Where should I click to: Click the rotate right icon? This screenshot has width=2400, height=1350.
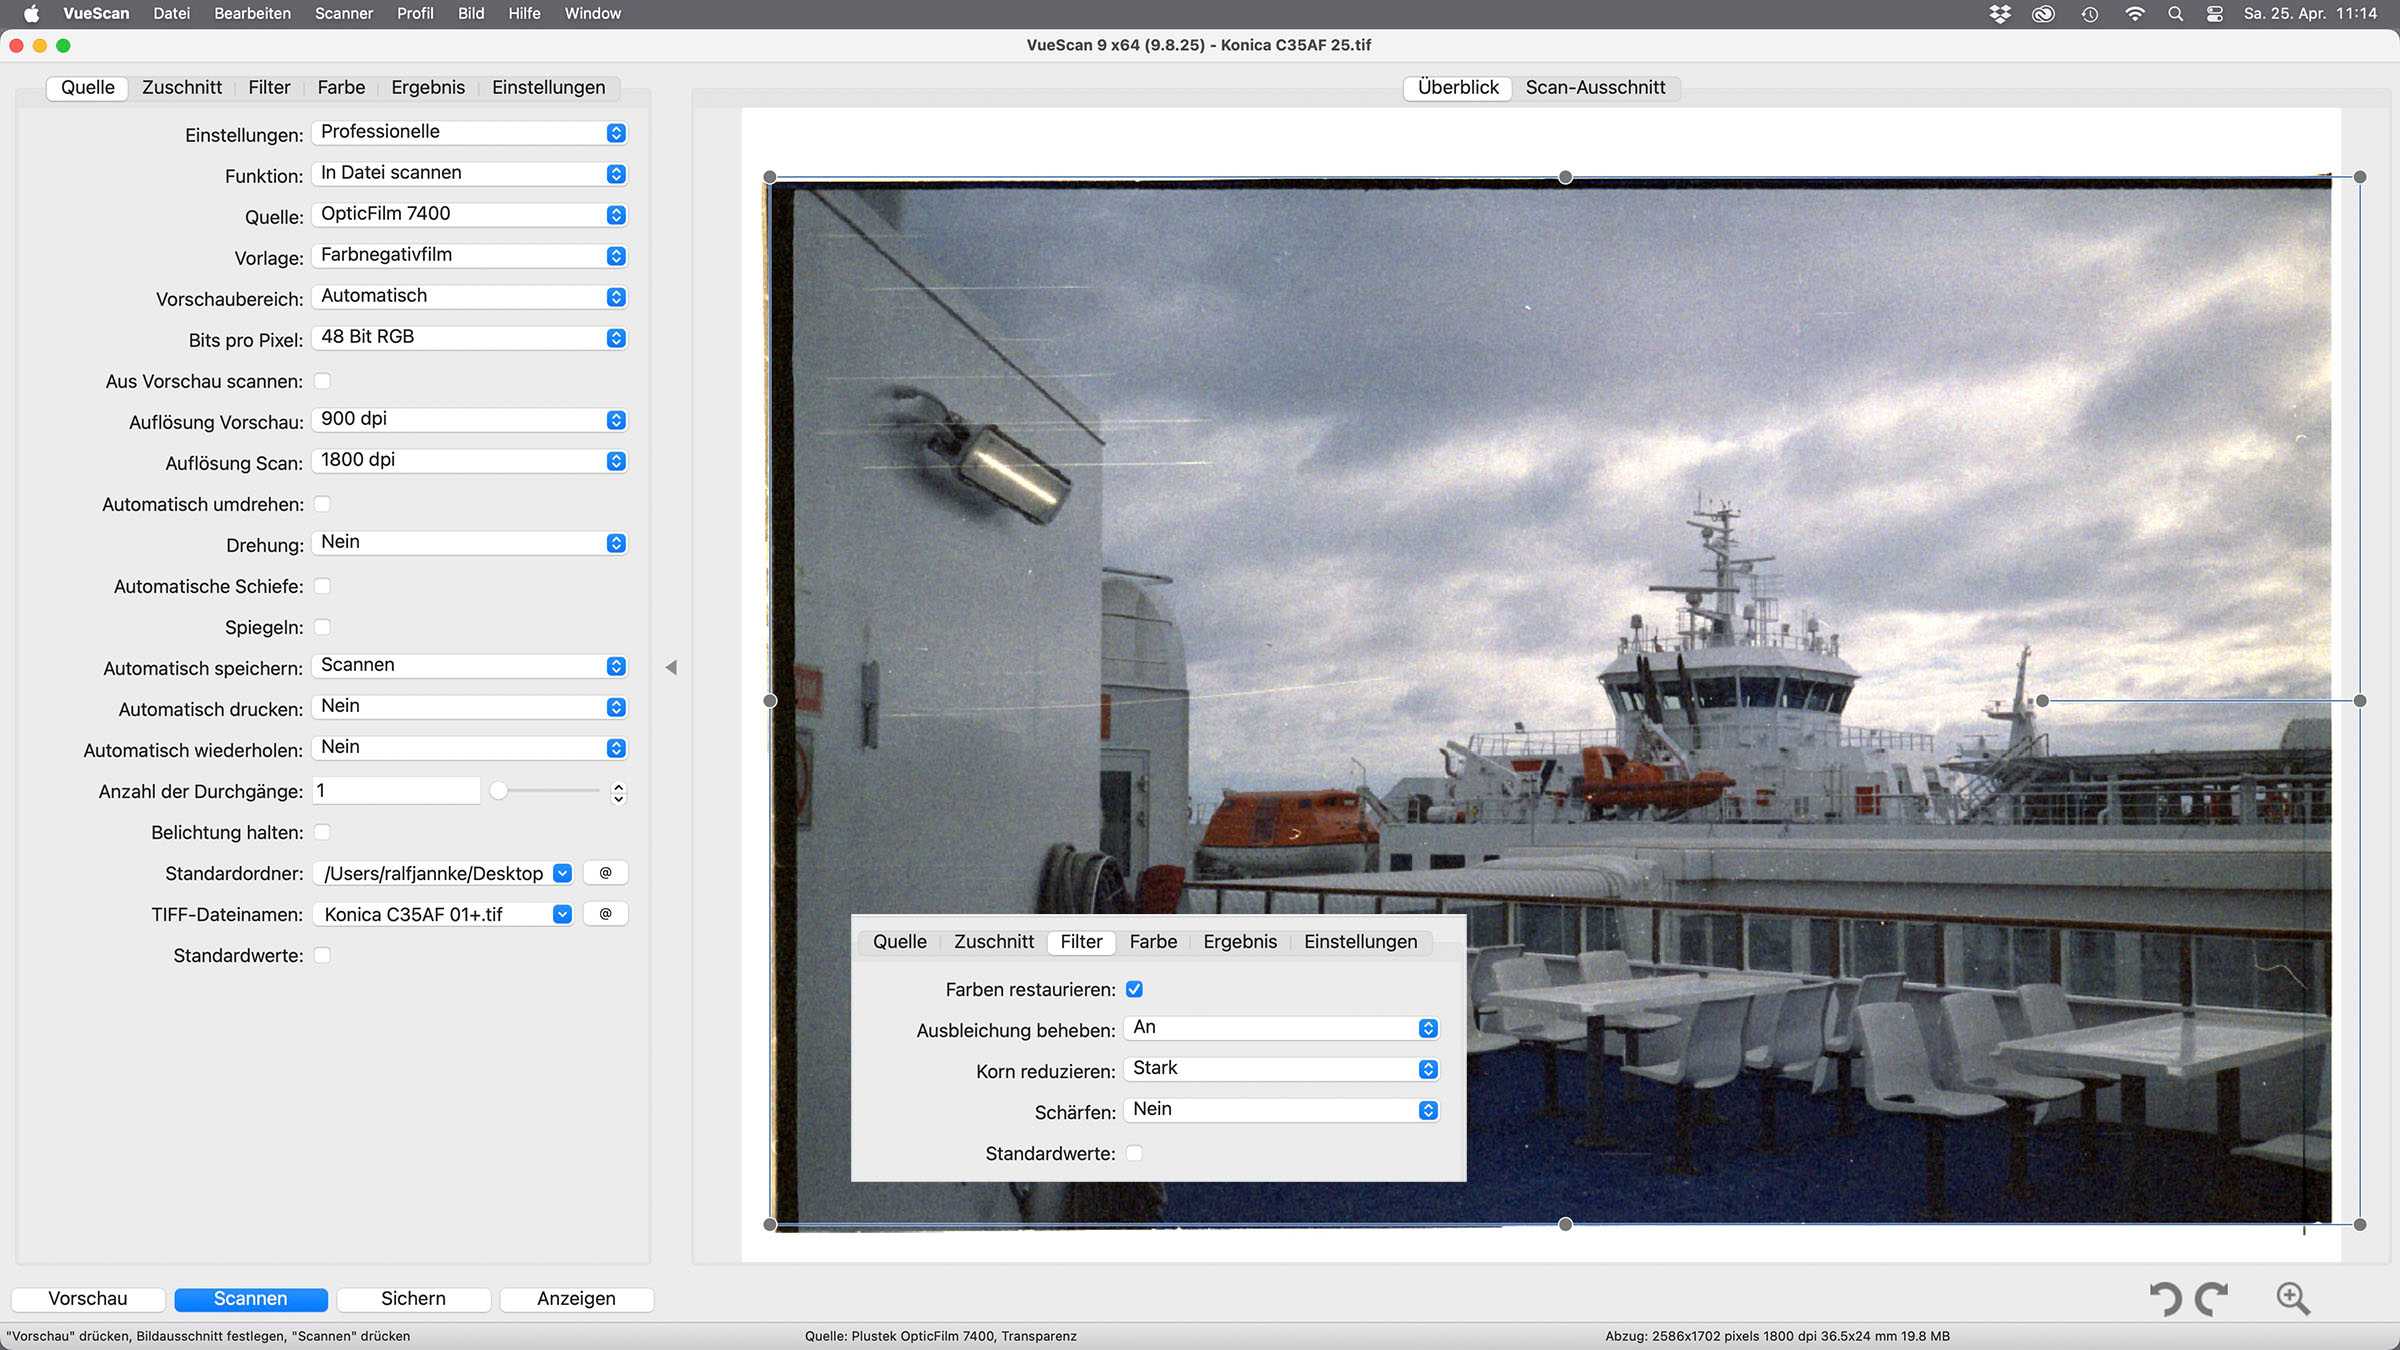pos(2212,1298)
